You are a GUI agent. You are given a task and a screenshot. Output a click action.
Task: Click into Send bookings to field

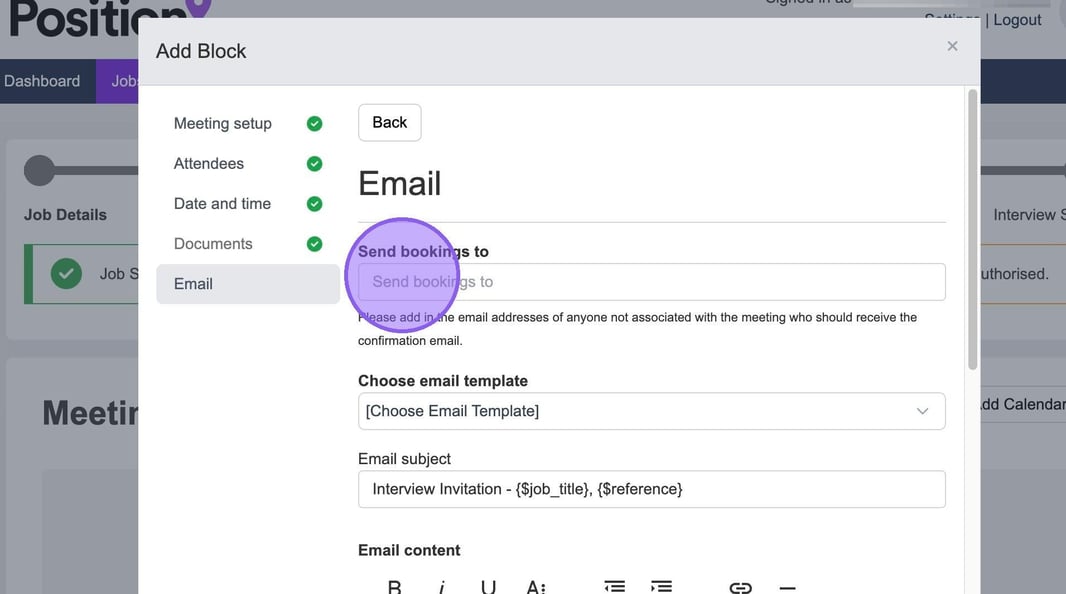651,282
